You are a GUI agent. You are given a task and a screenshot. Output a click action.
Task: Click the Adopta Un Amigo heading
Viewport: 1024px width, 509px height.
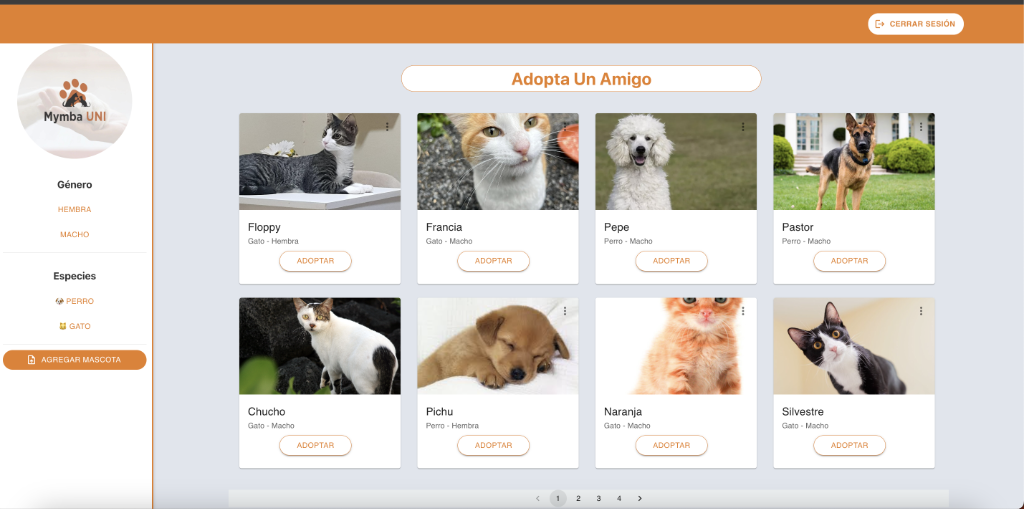[x=581, y=79]
